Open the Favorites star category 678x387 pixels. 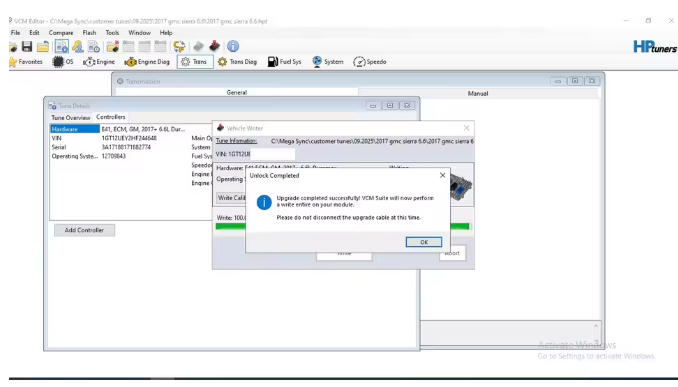(x=26, y=62)
